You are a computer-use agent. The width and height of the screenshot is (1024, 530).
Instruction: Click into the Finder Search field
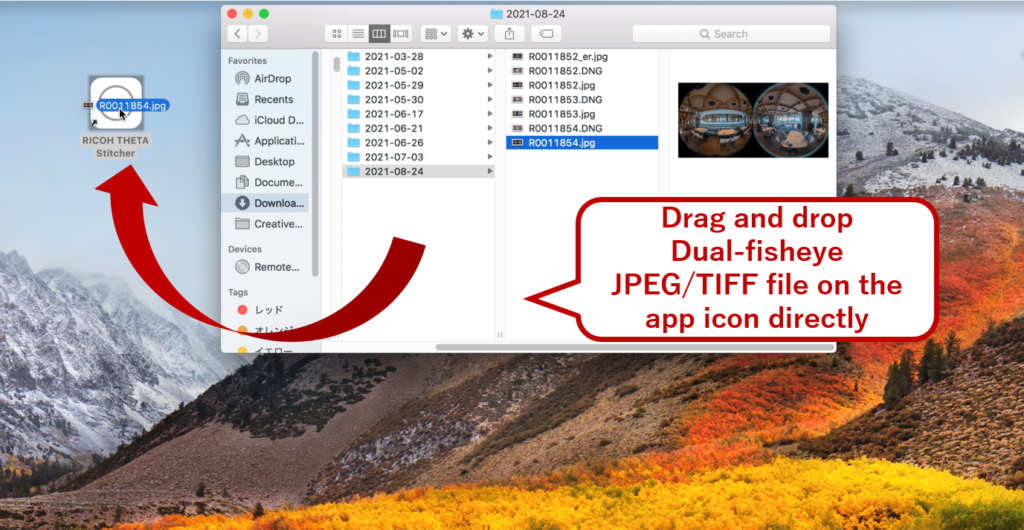coord(731,33)
